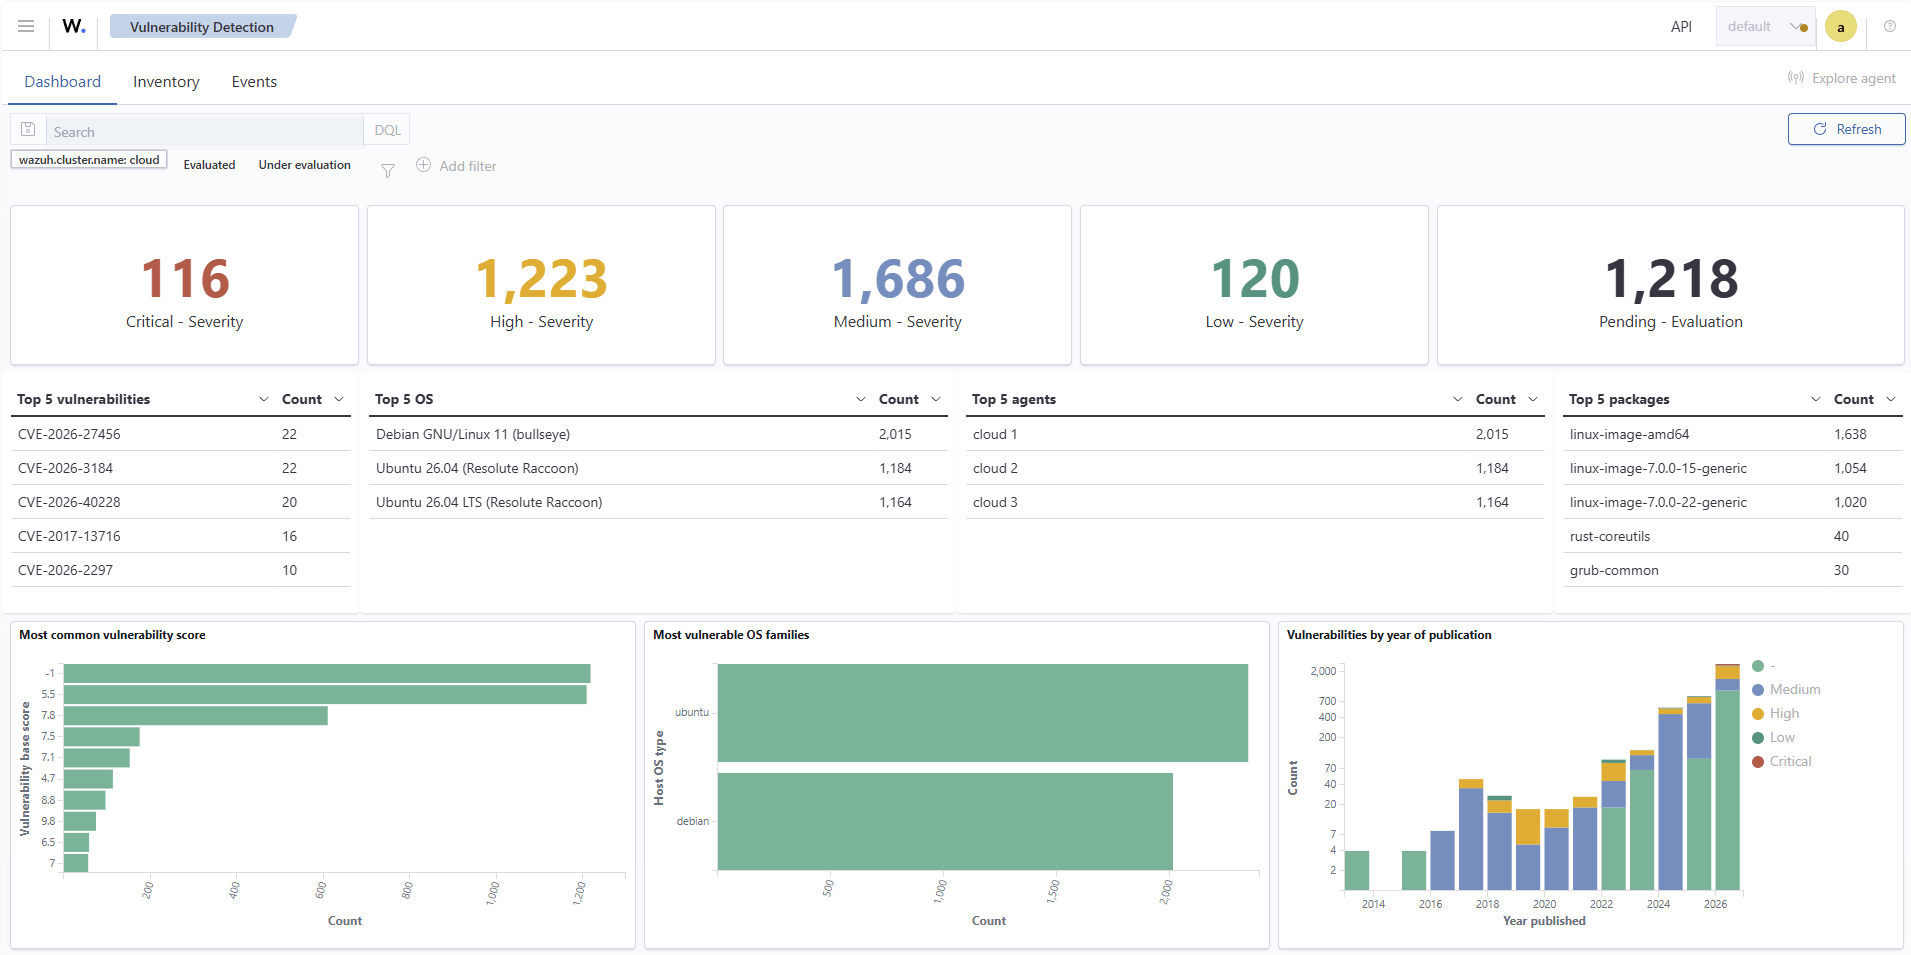Click the Add filter plus icon

[x=423, y=165]
